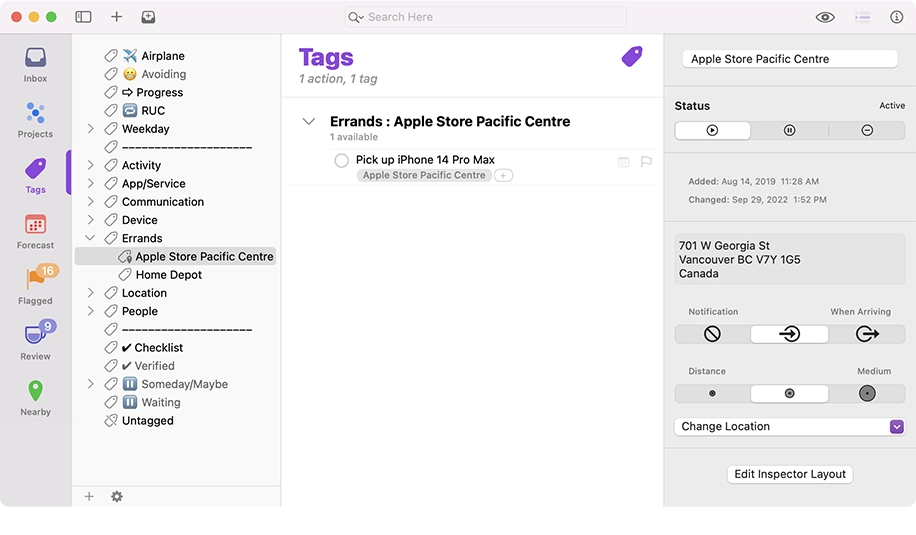This screenshot has height=535, width=916.
Task: Click the Tags heading
Action: [x=326, y=57]
